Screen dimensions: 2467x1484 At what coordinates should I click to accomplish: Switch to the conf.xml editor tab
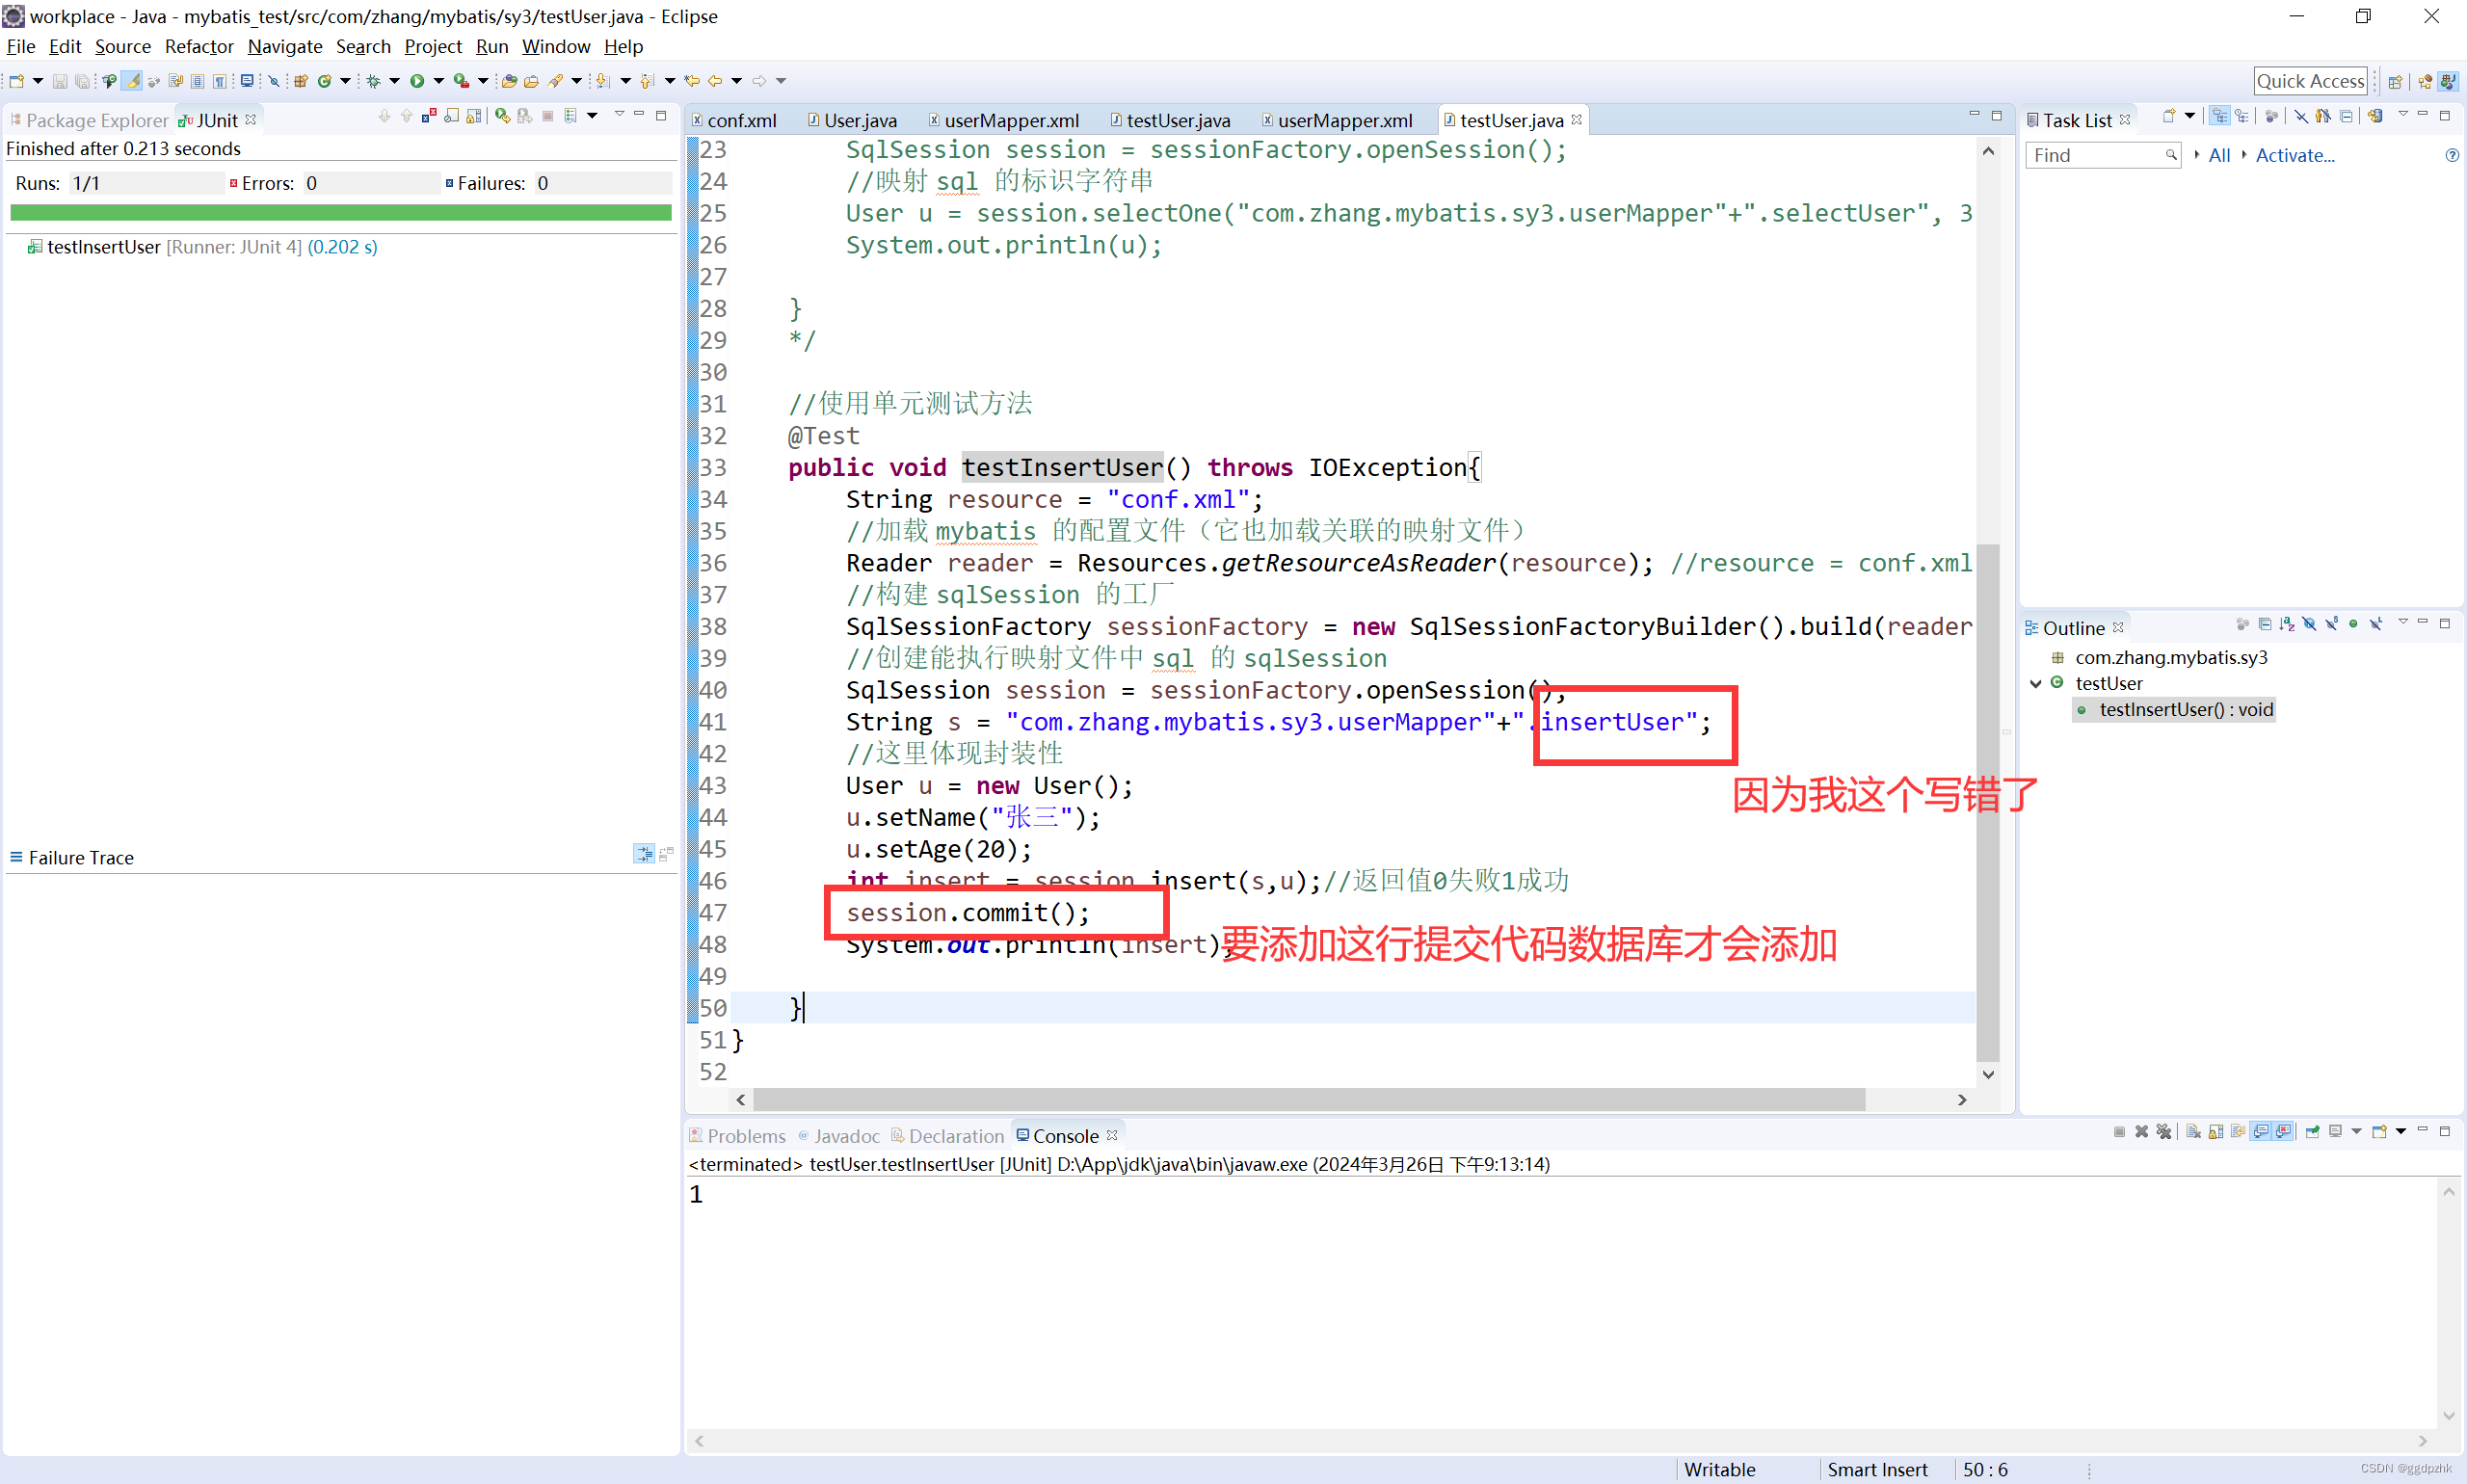coord(735,120)
